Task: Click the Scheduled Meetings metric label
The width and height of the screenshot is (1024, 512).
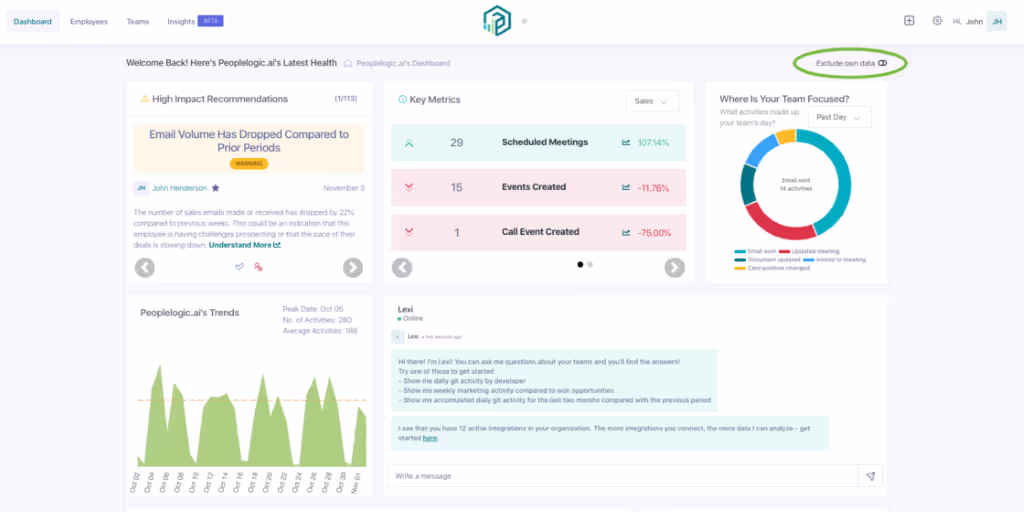Action: (x=545, y=142)
